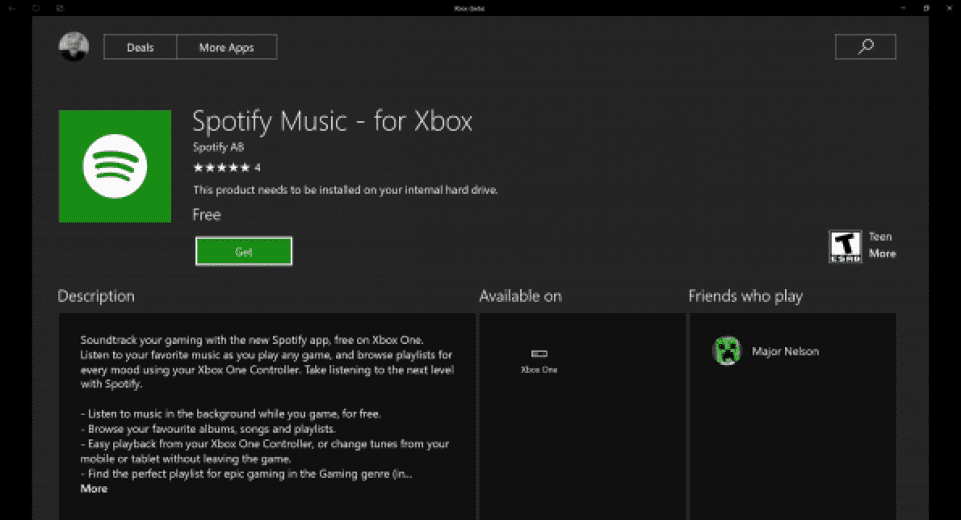Image resolution: width=961 pixels, height=520 pixels.
Task: Click the green Get button
Action: (x=244, y=251)
